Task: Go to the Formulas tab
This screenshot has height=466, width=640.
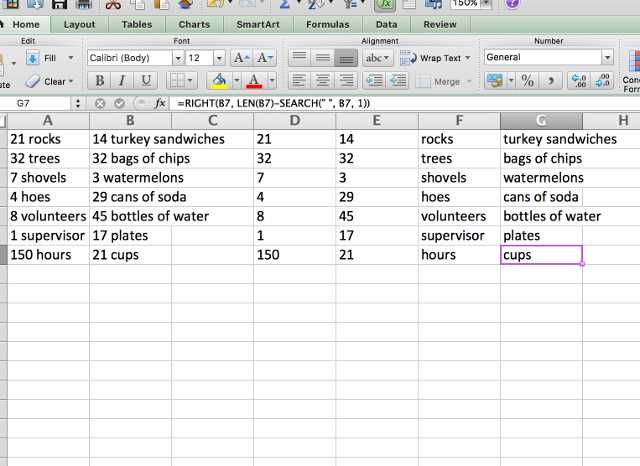Action: (x=328, y=24)
